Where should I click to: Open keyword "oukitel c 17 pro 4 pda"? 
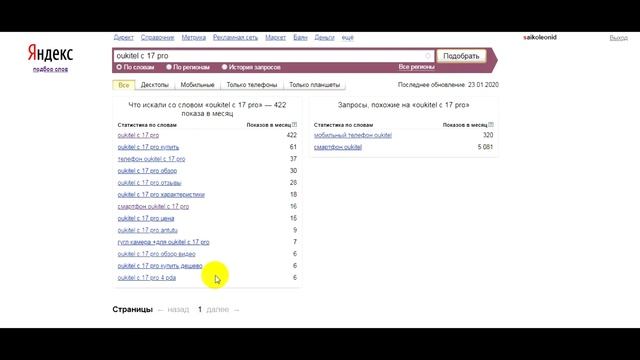(147, 278)
